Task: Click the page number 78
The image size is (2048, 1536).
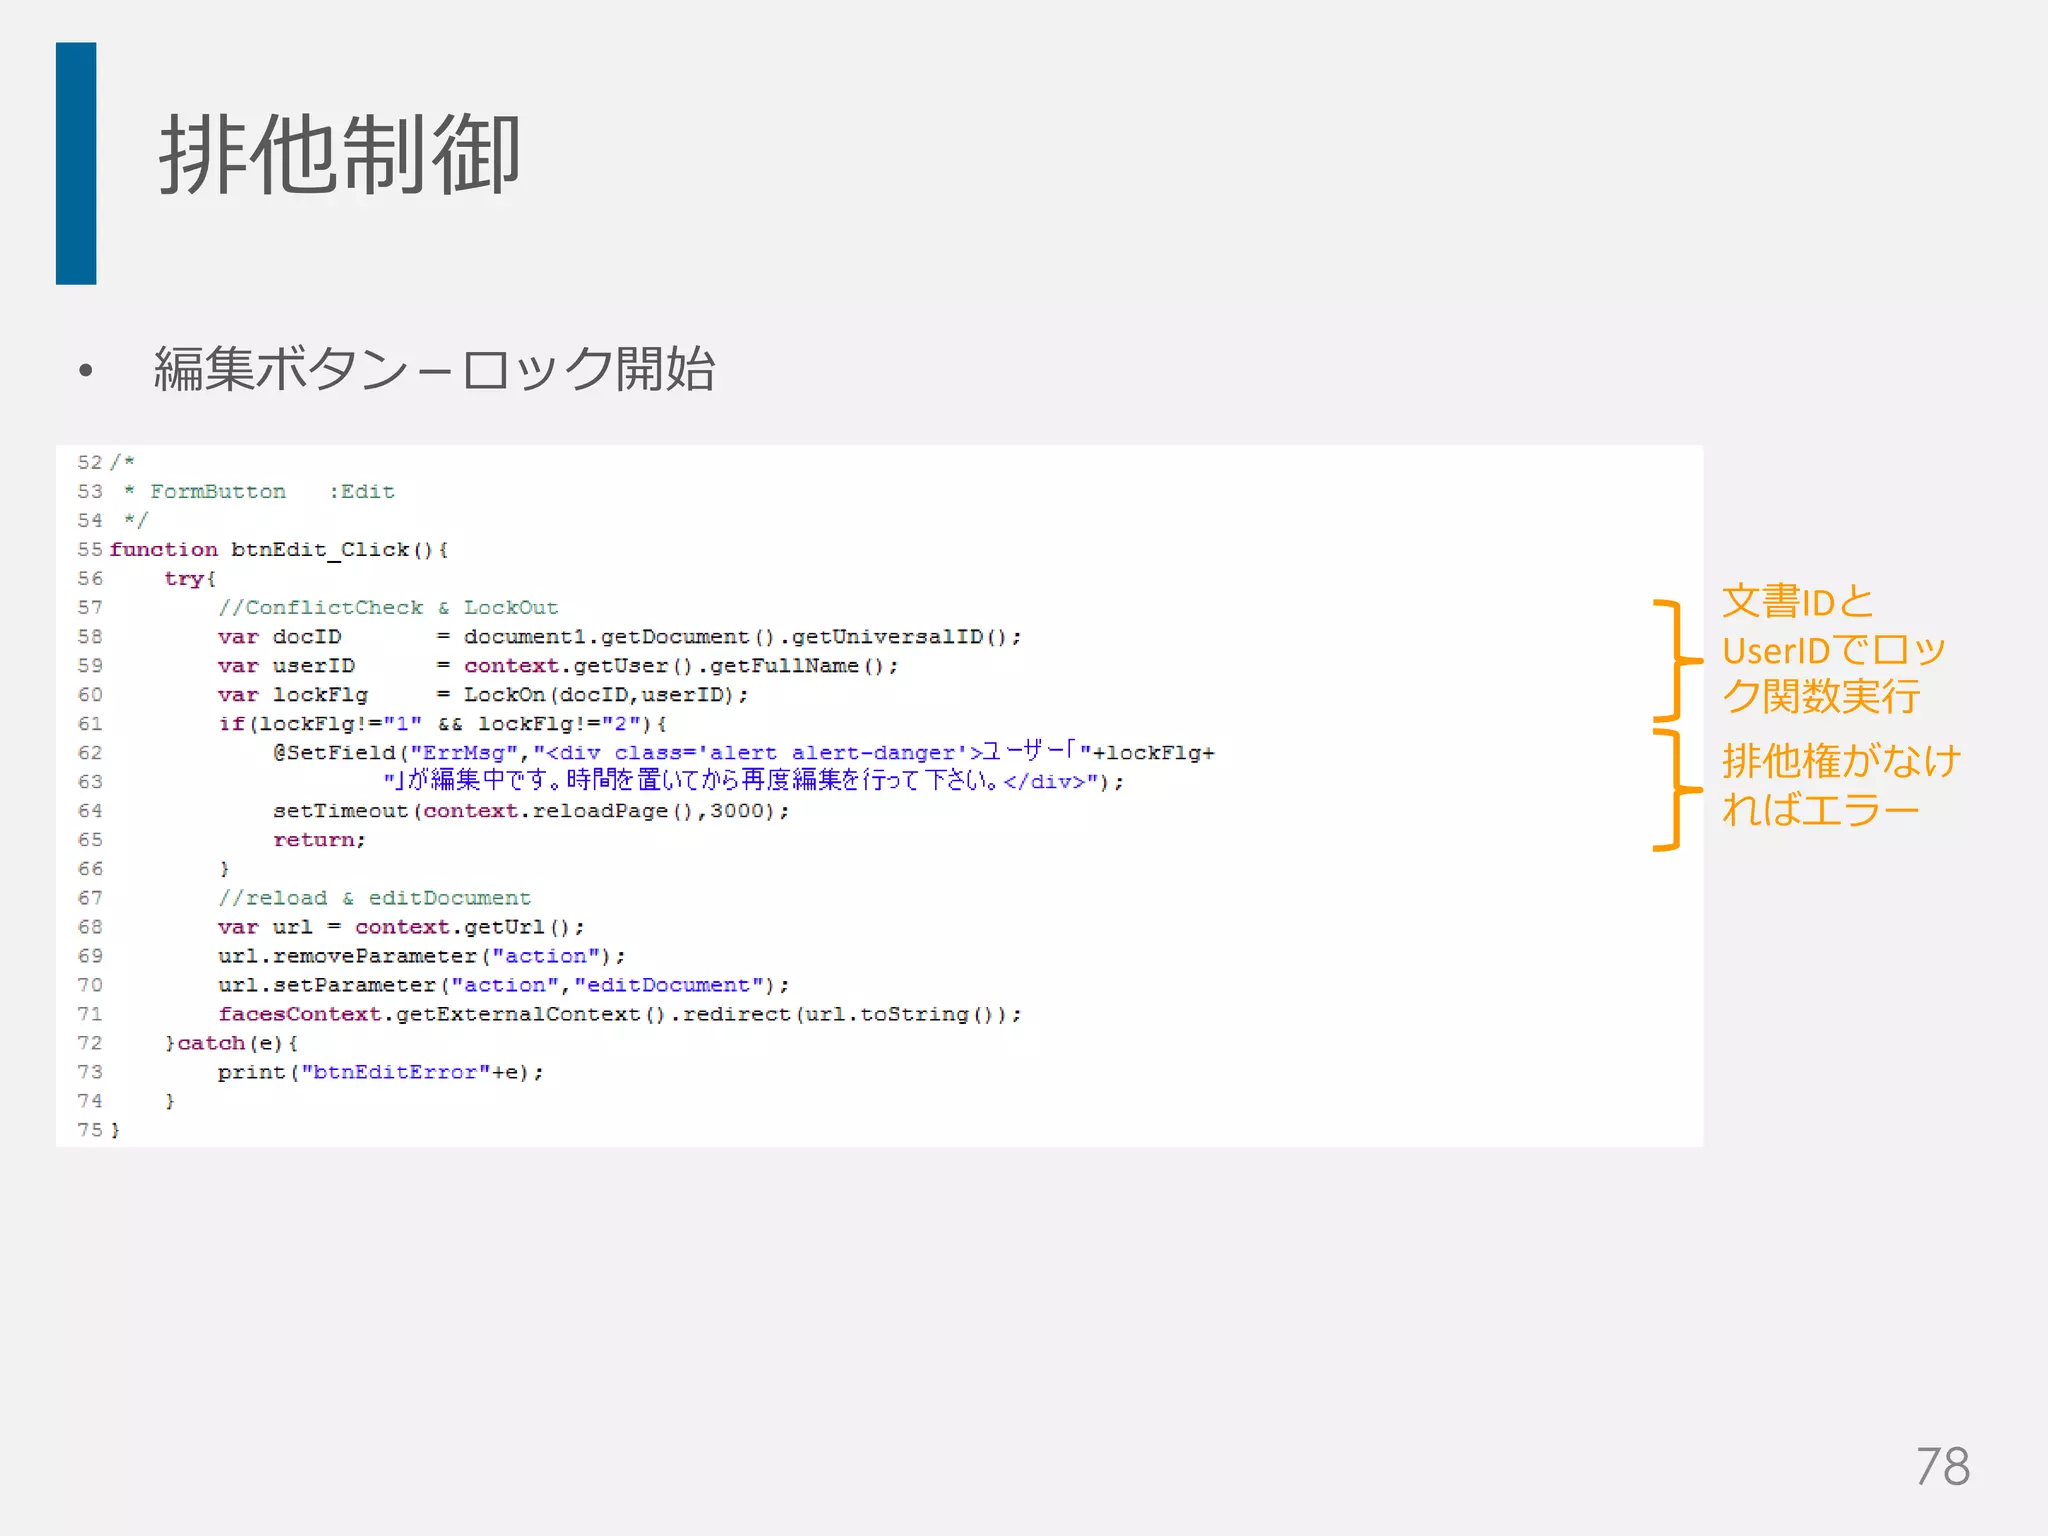Action: tap(1942, 1467)
